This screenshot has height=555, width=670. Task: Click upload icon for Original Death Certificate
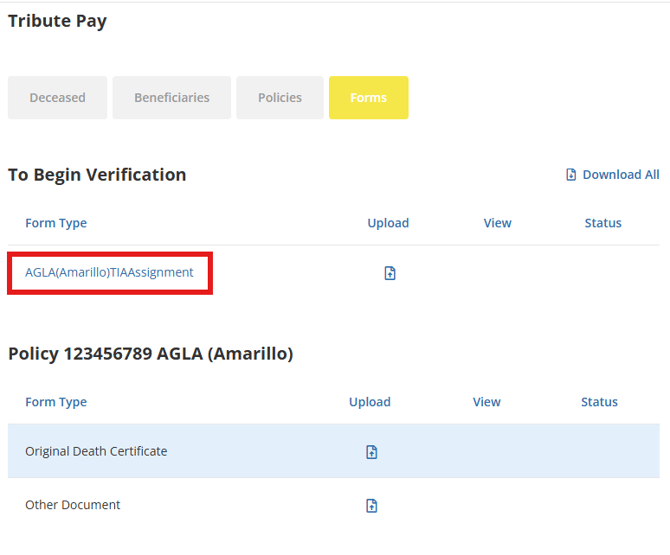coord(371,452)
